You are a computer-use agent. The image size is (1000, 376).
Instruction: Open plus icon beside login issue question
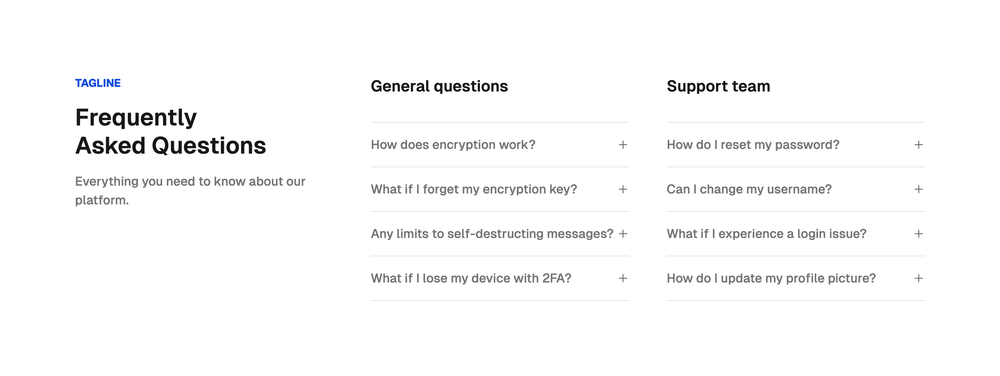point(918,234)
